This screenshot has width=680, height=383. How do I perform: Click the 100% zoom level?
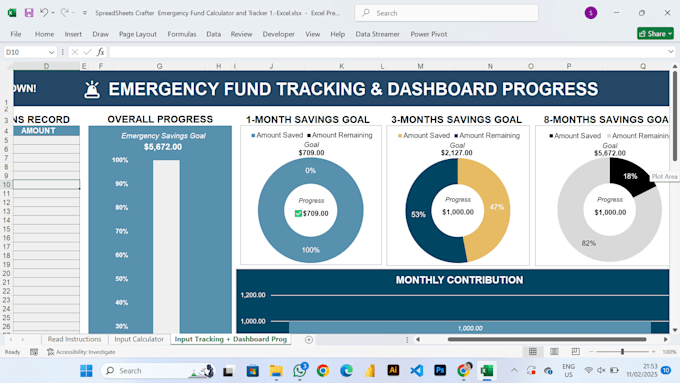click(x=669, y=352)
